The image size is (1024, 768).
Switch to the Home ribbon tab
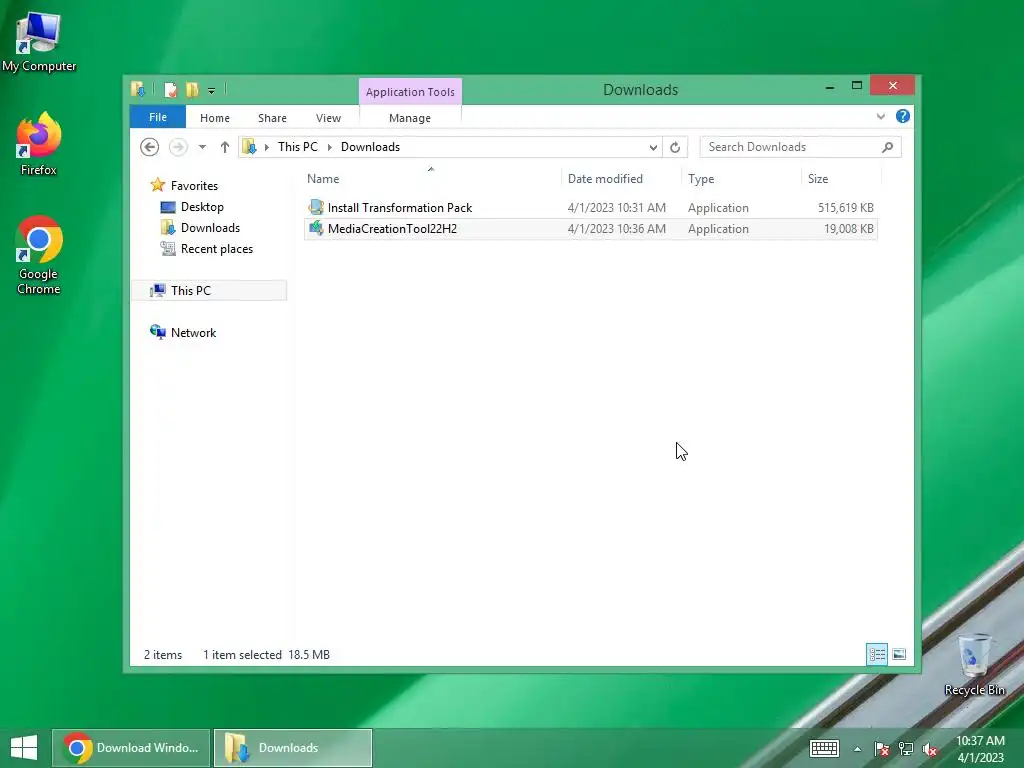coord(214,118)
